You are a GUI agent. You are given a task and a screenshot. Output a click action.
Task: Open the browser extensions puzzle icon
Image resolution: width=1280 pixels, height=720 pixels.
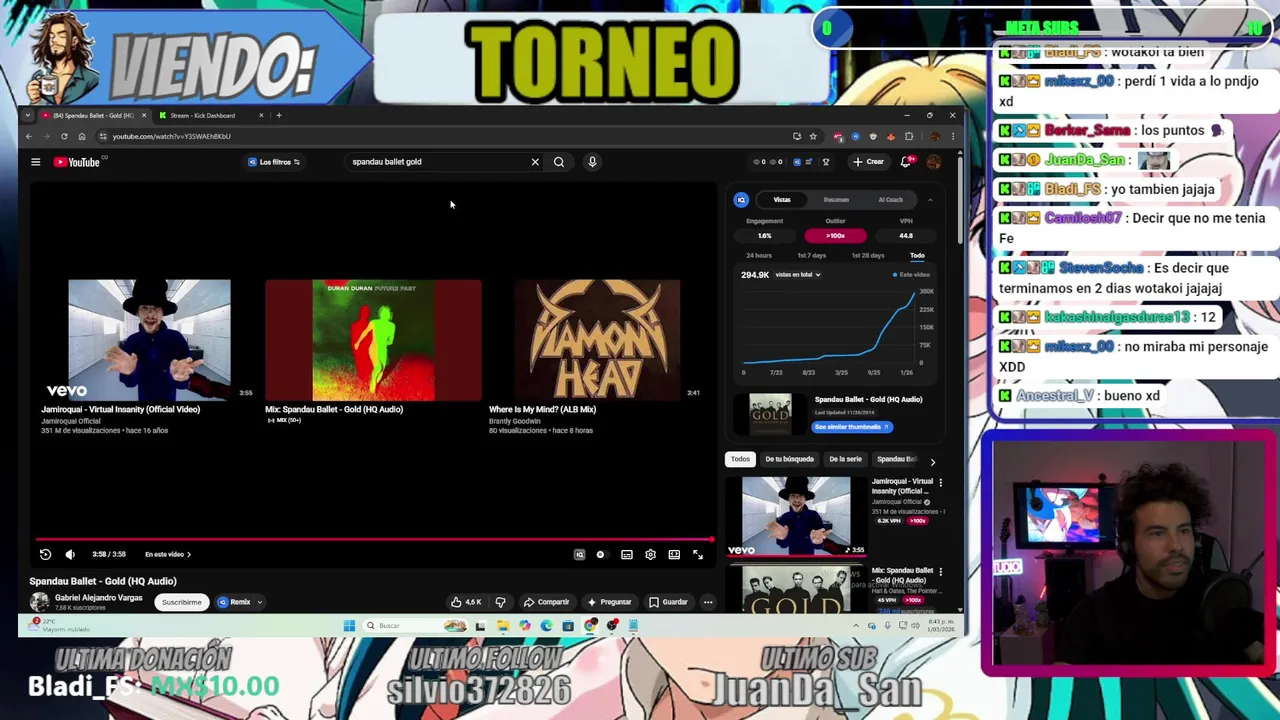pyautogui.click(x=909, y=136)
